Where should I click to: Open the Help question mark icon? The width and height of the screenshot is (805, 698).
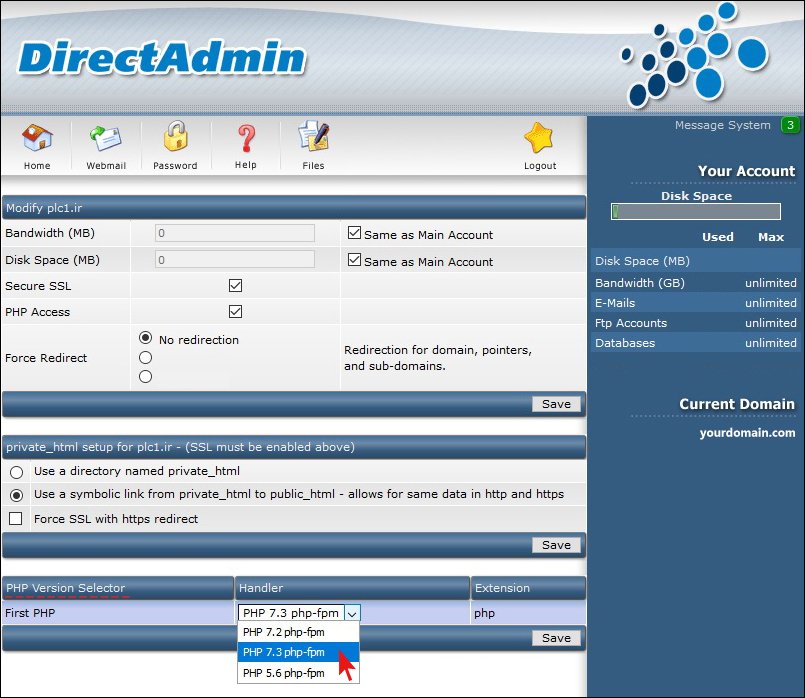tap(246, 138)
